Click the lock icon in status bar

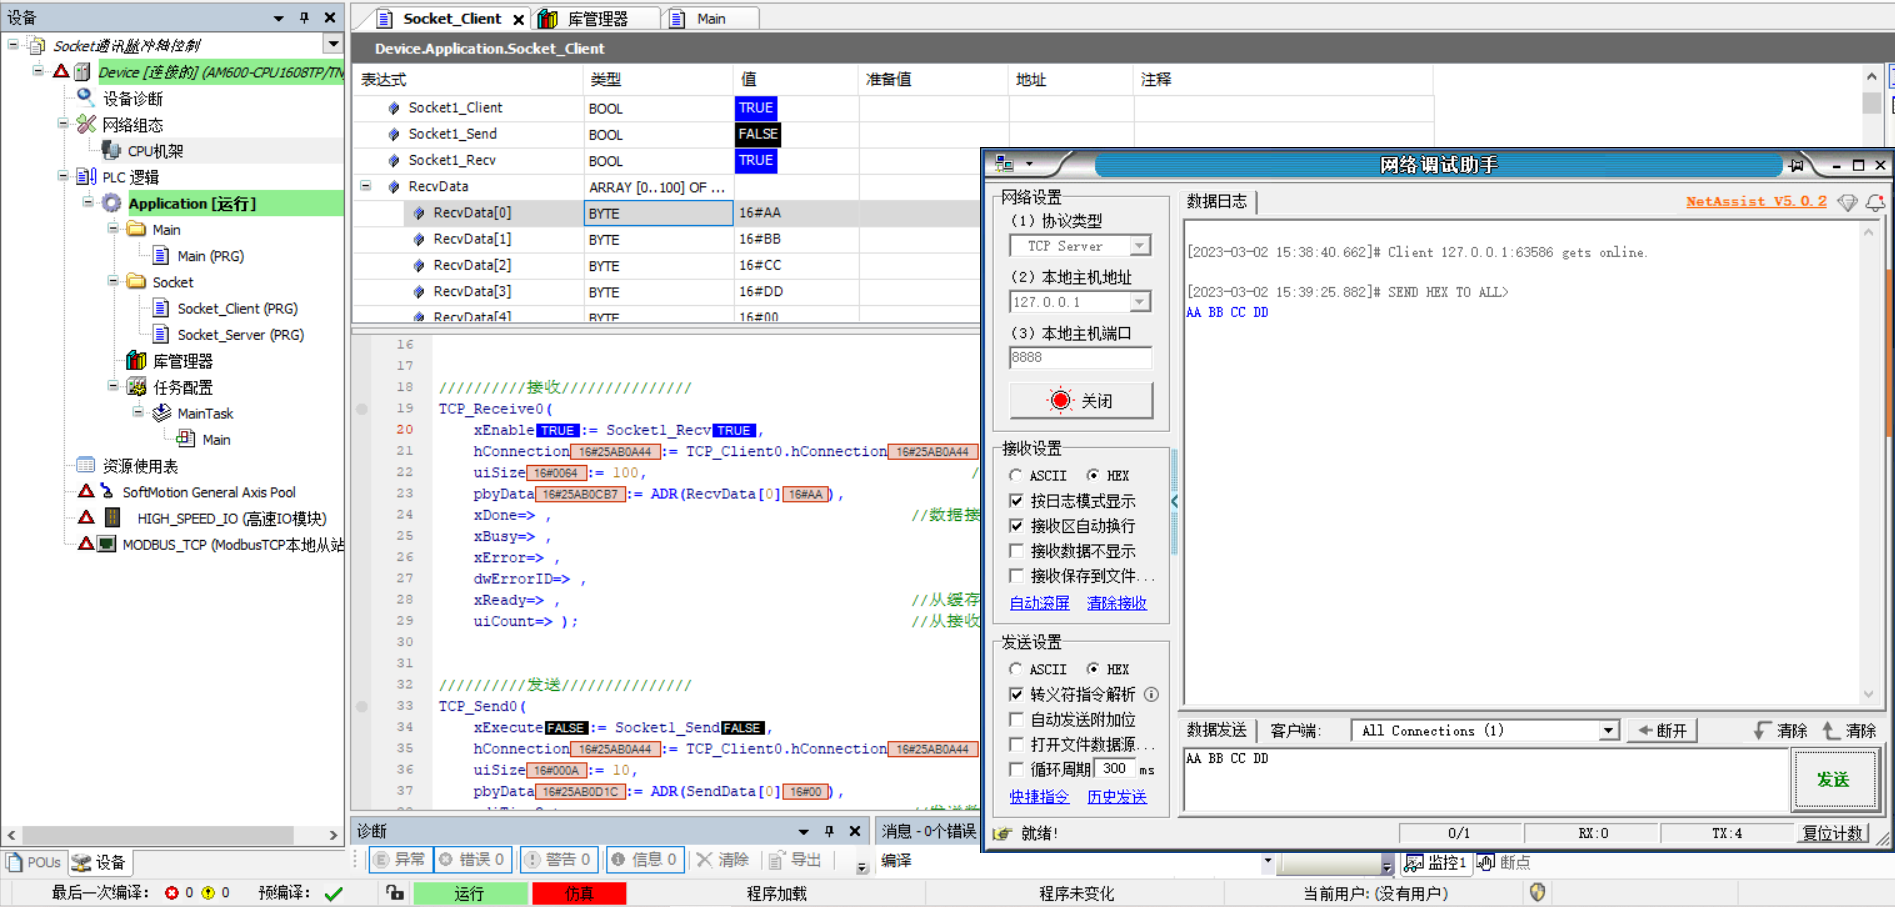(395, 892)
